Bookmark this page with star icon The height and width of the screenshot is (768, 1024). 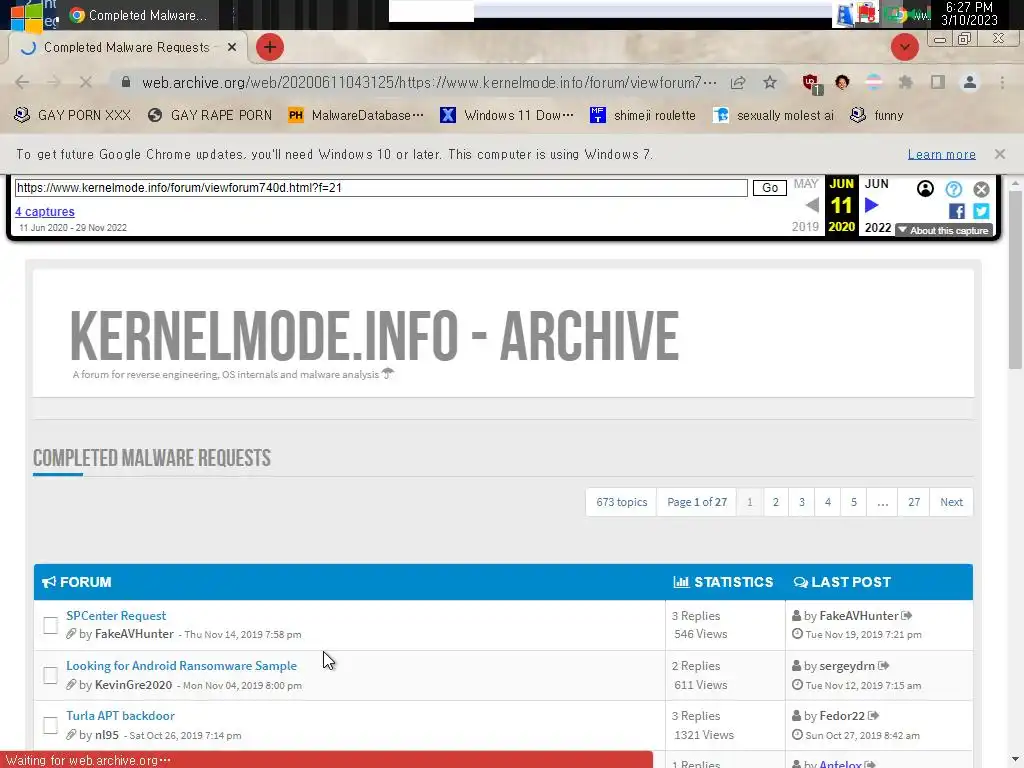tap(770, 82)
